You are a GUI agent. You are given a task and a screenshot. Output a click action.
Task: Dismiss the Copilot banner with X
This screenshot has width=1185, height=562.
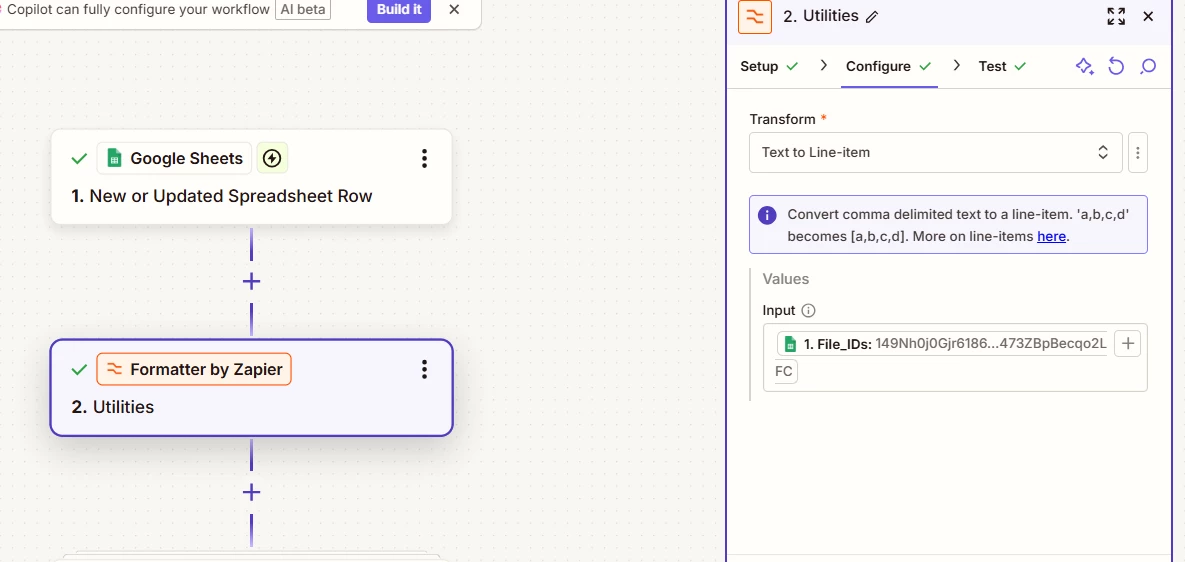click(x=454, y=10)
